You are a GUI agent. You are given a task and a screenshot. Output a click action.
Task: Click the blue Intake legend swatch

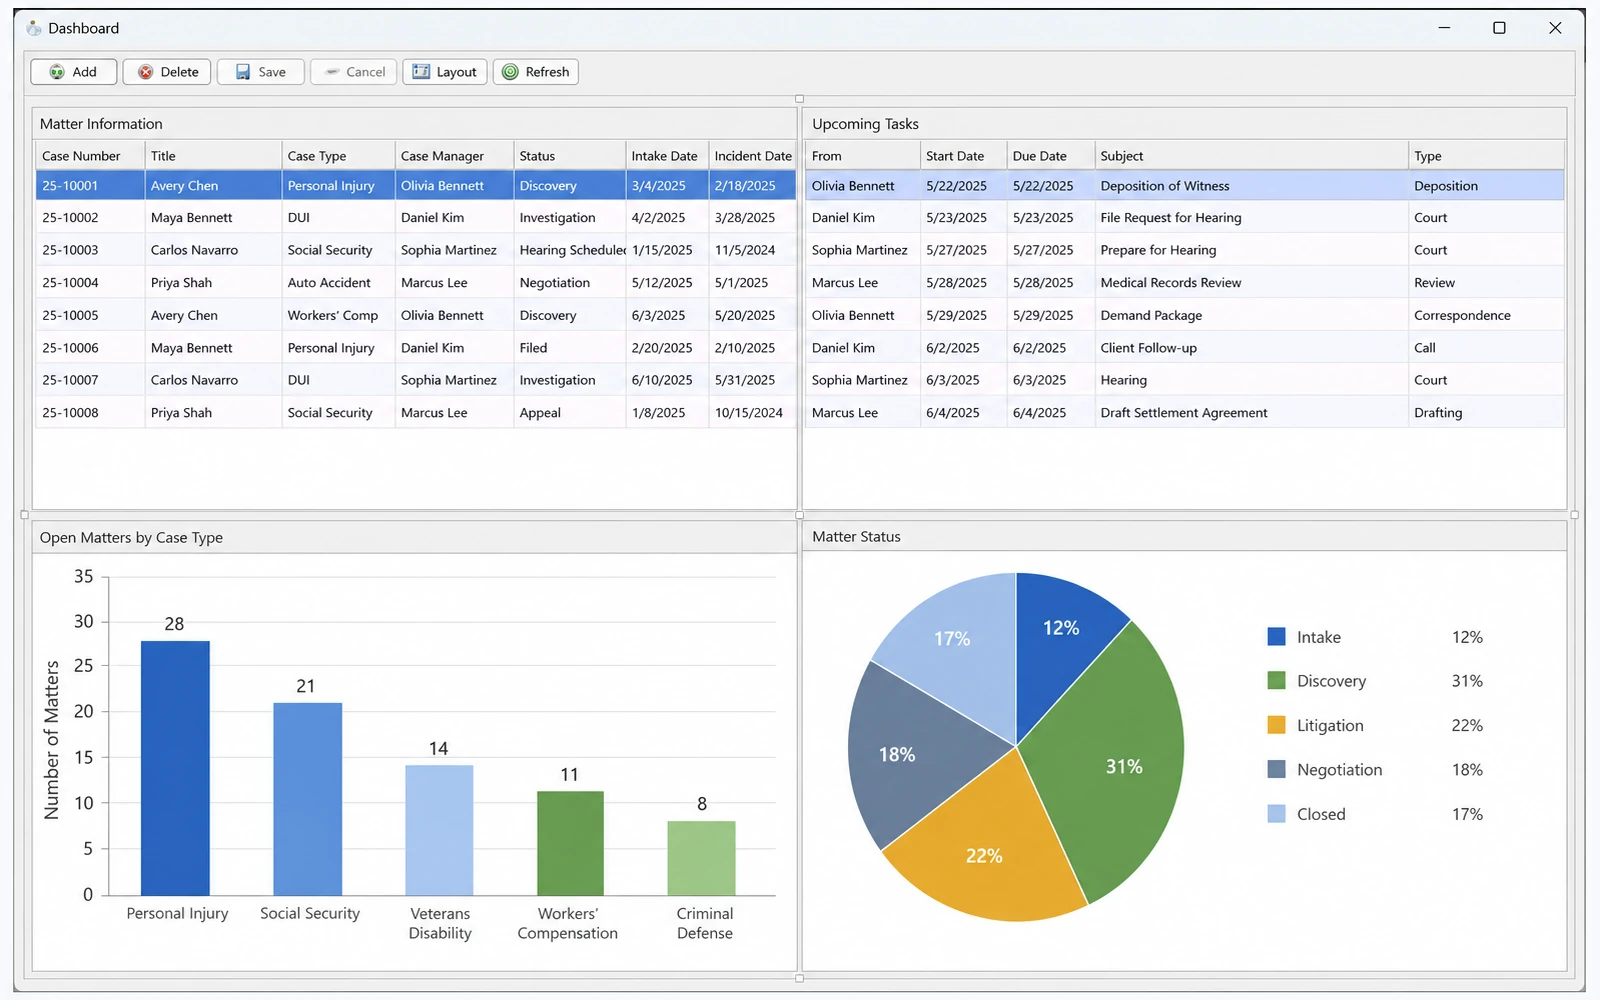coord(1276,637)
